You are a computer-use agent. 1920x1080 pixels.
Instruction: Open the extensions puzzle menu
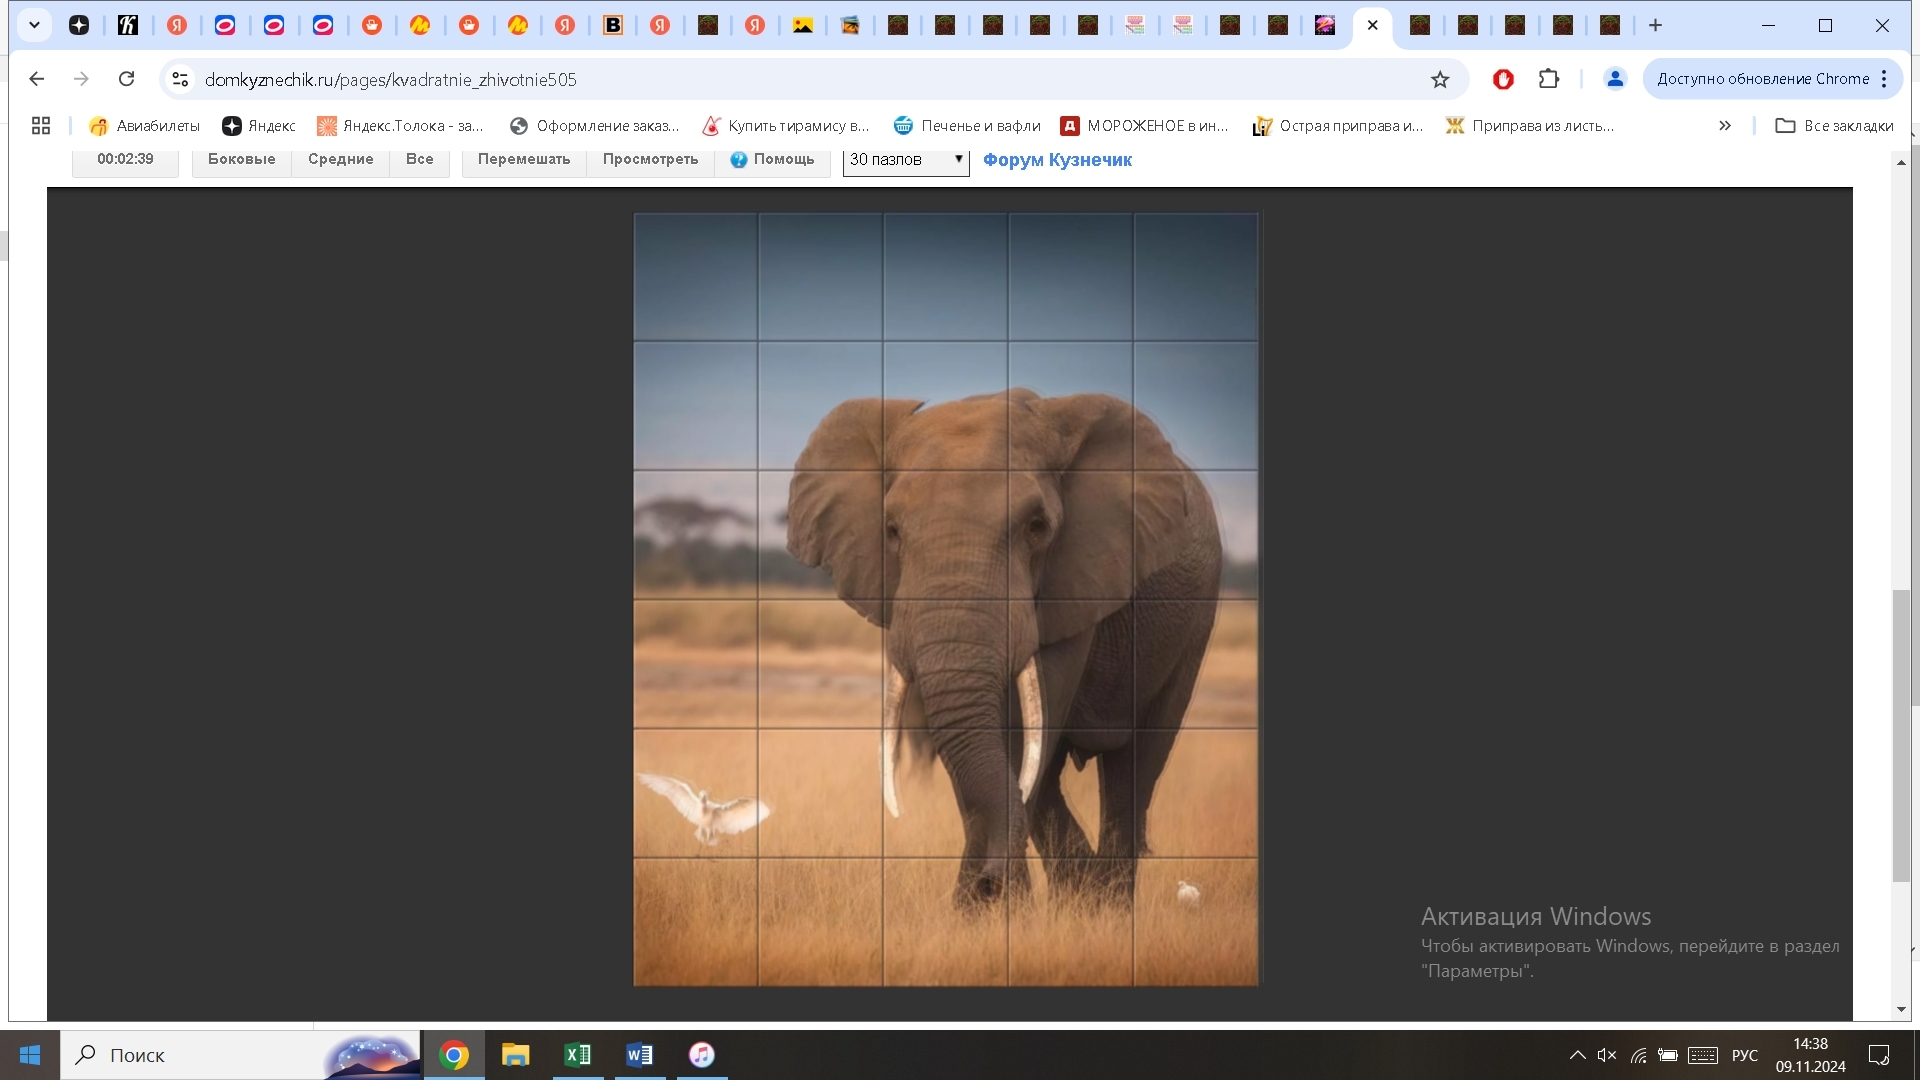click(x=1549, y=79)
